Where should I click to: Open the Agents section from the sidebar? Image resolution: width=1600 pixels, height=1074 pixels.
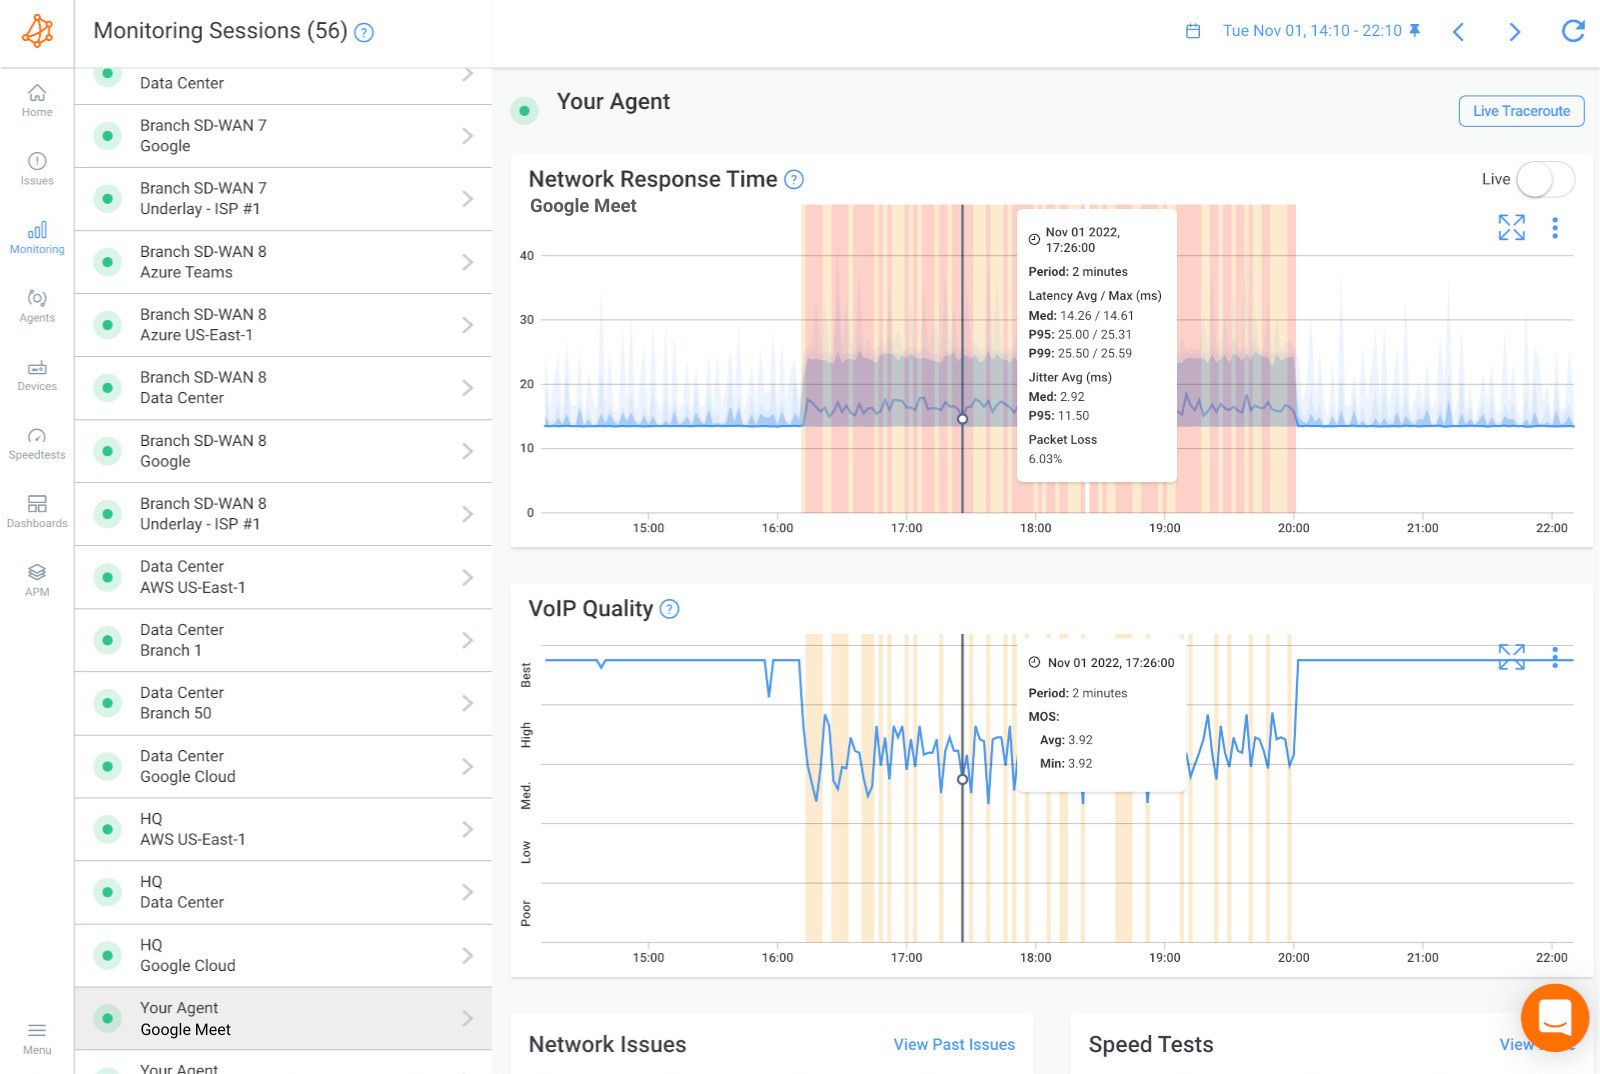[x=37, y=305]
